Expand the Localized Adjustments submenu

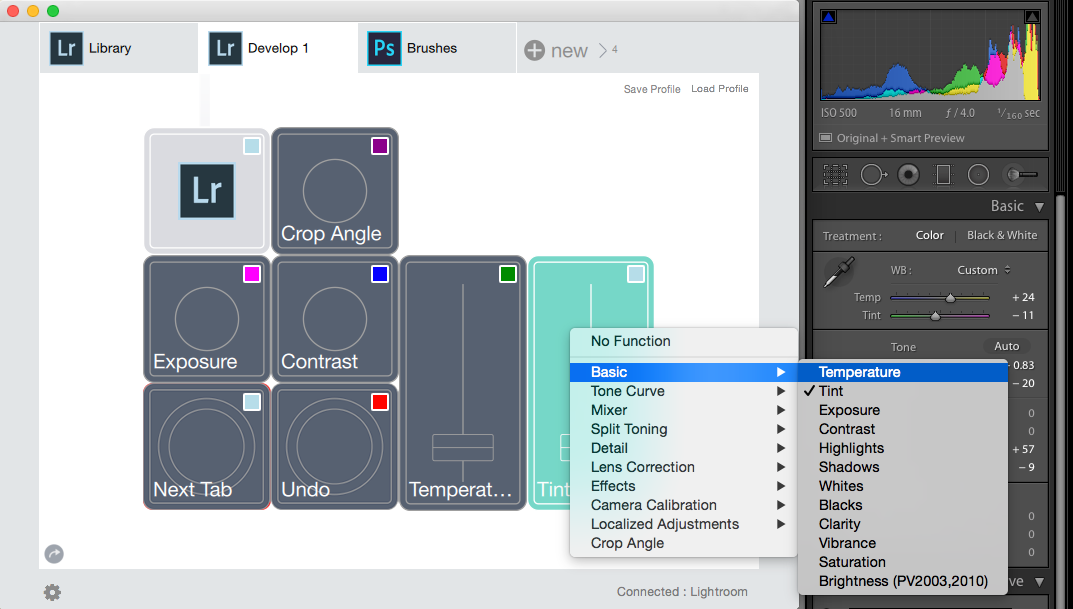click(x=684, y=524)
